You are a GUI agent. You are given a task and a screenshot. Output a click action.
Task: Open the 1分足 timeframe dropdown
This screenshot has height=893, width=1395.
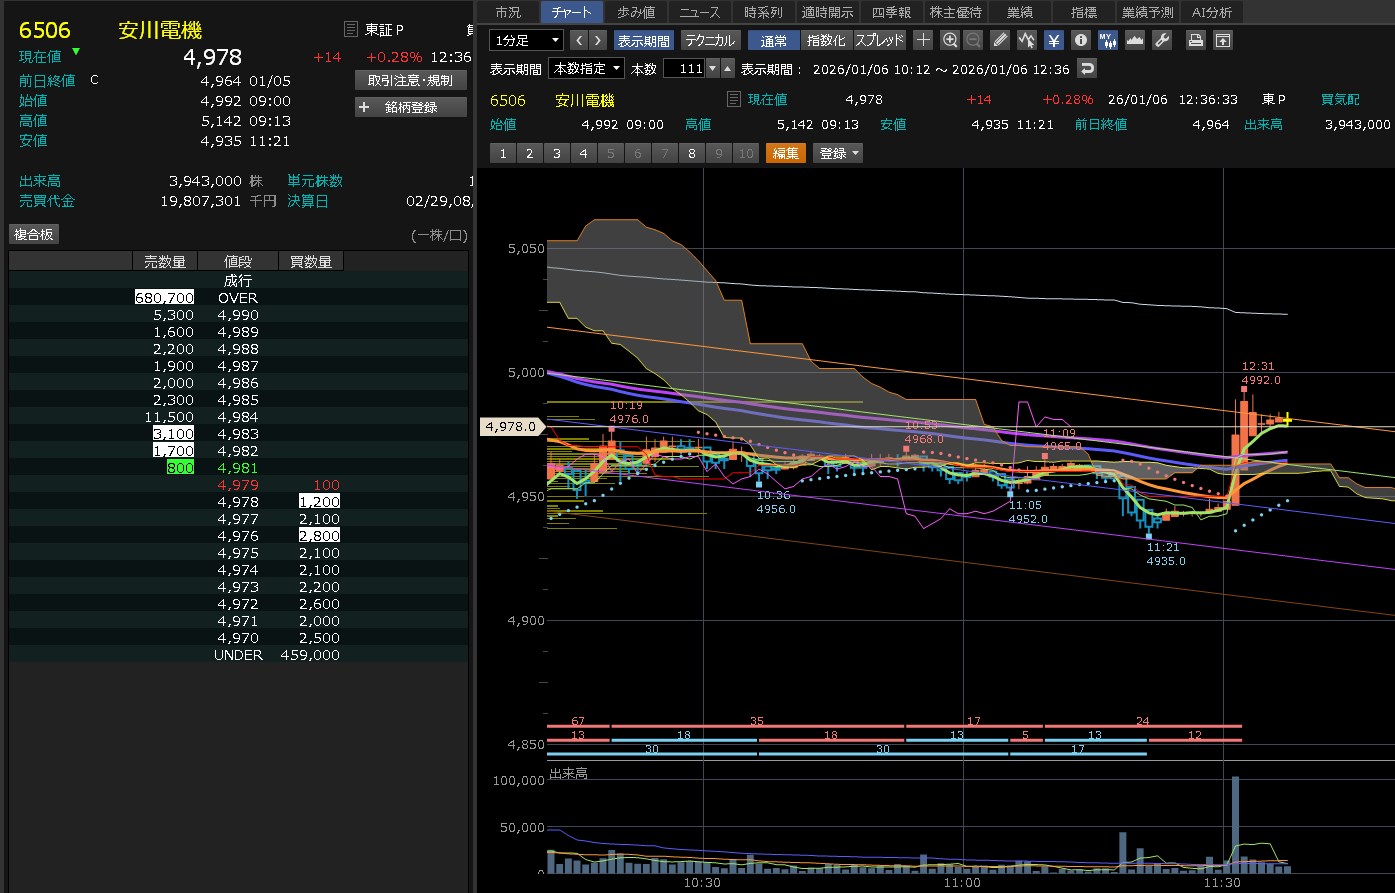click(x=527, y=40)
